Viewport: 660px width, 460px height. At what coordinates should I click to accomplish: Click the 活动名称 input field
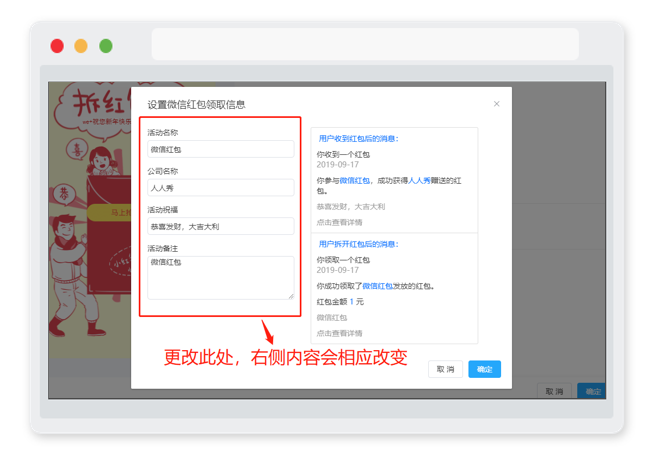click(x=221, y=149)
